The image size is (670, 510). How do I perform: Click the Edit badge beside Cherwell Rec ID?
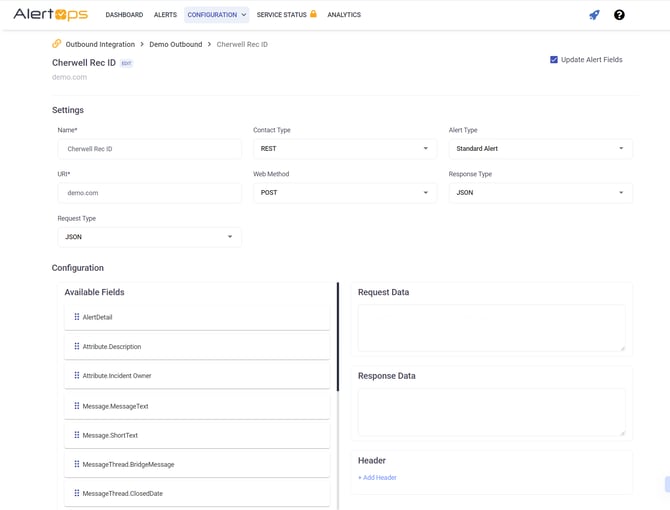point(126,63)
